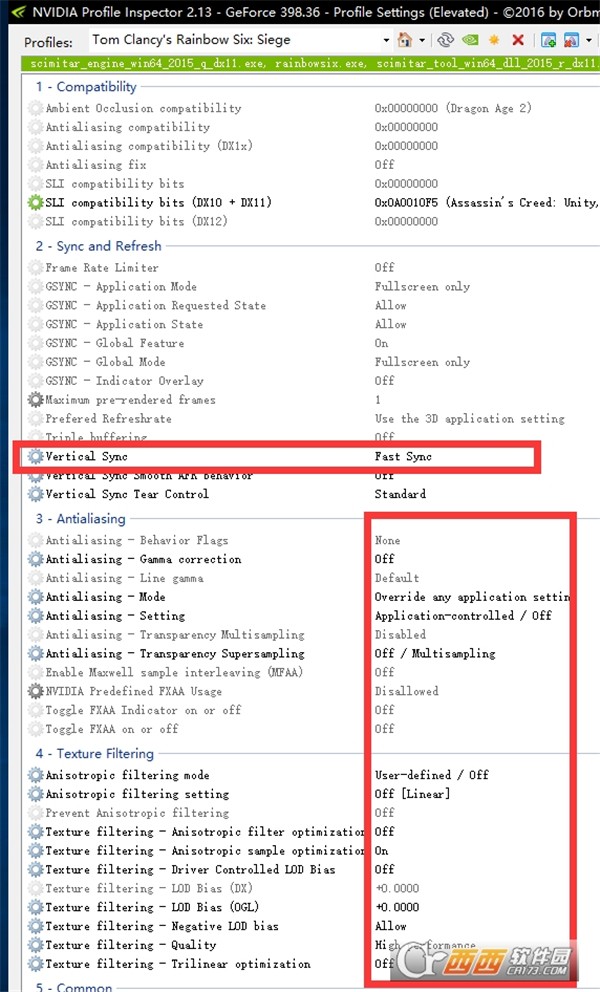Click the gear icon beside SLI compatibility bits (DX10 + DX11)
Image resolution: width=600 pixels, height=992 pixels.
coord(35,202)
